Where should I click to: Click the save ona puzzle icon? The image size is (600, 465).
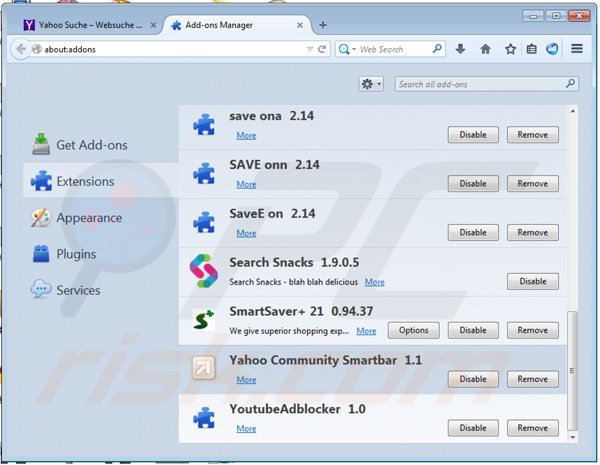coord(204,125)
